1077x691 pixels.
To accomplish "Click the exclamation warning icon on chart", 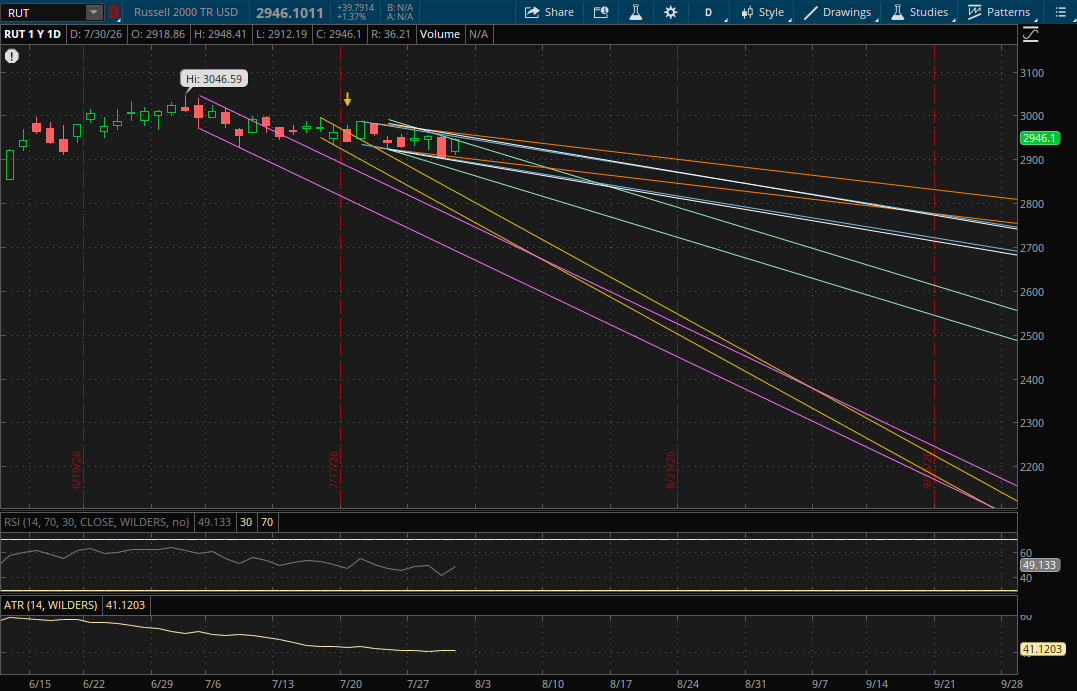I will (x=12, y=56).
